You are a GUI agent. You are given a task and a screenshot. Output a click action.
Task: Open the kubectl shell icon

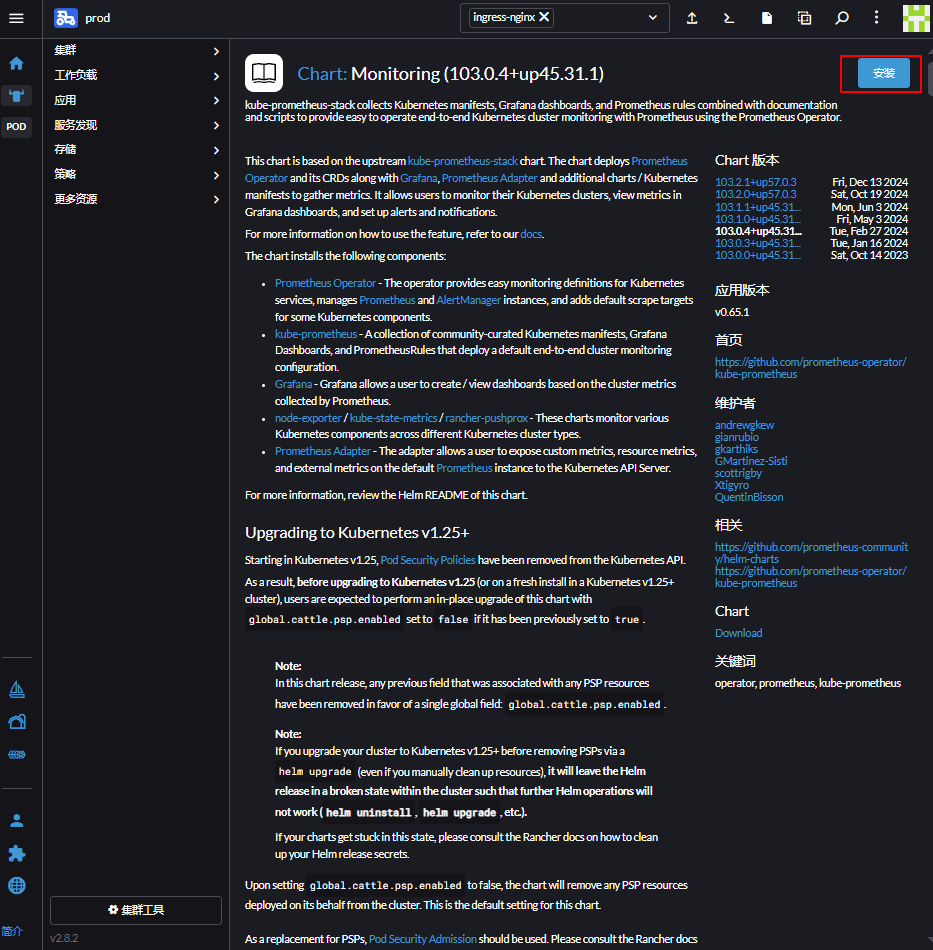coord(729,18)
